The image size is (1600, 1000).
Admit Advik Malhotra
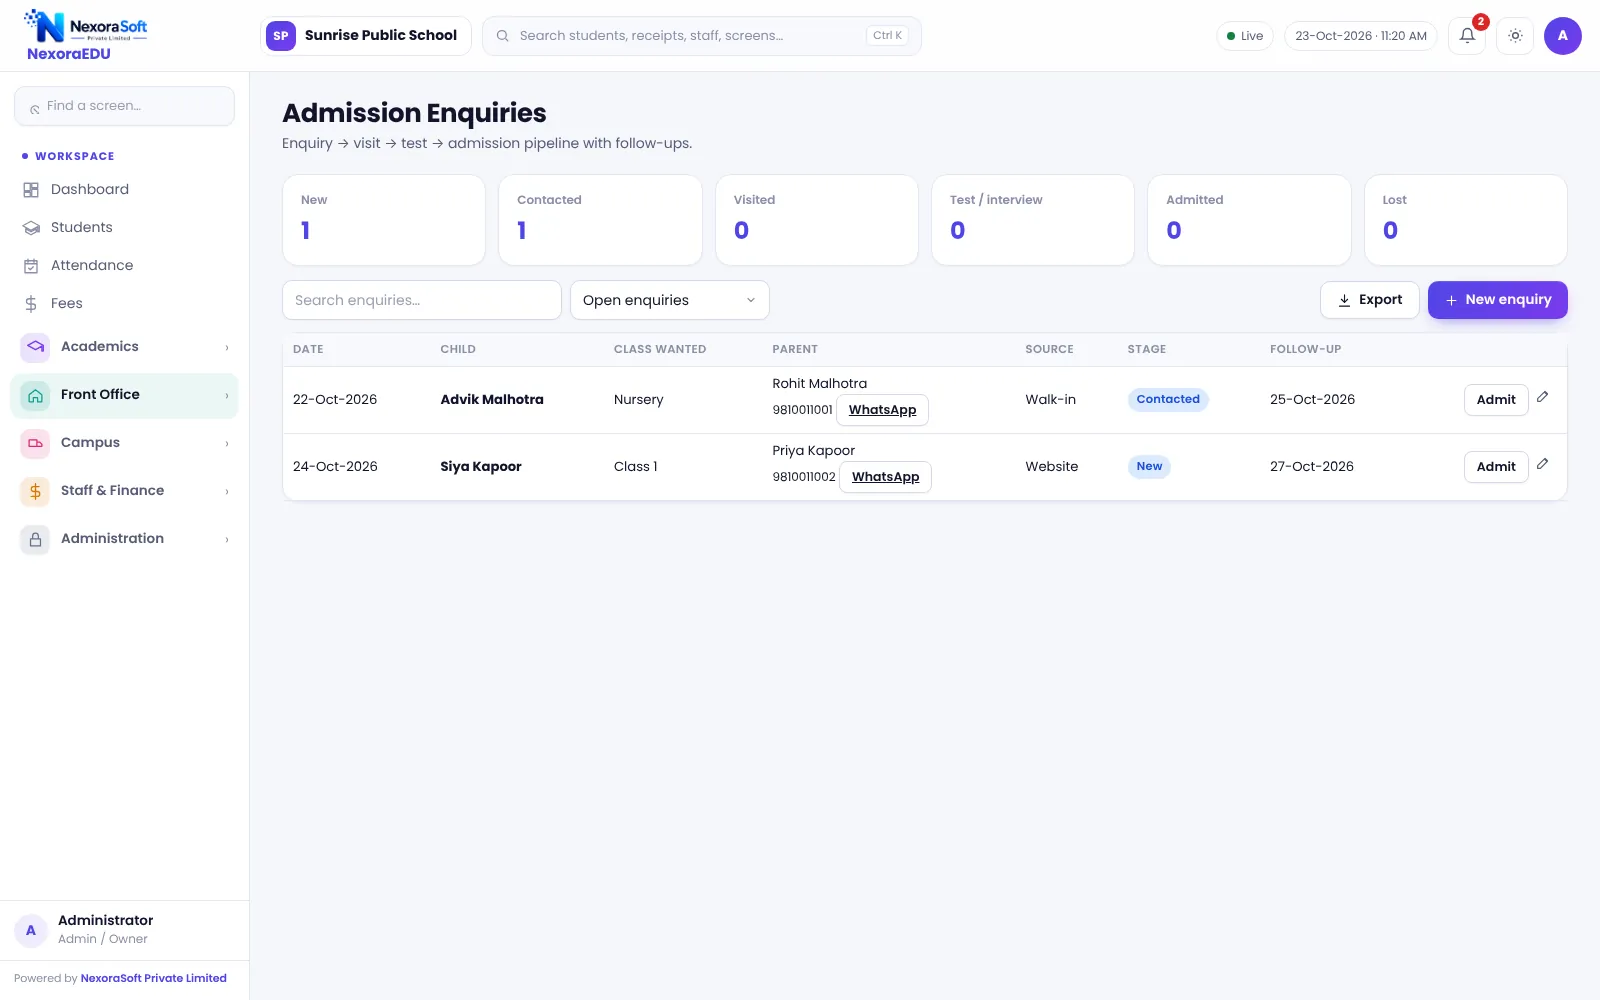click(1496, 400)
